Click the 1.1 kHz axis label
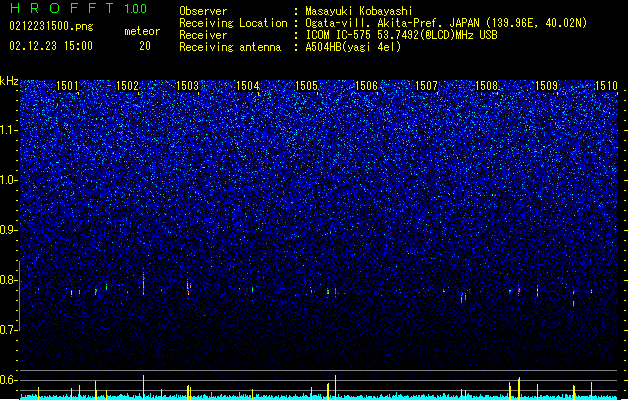The image size is (629, 400). [9, 130]
